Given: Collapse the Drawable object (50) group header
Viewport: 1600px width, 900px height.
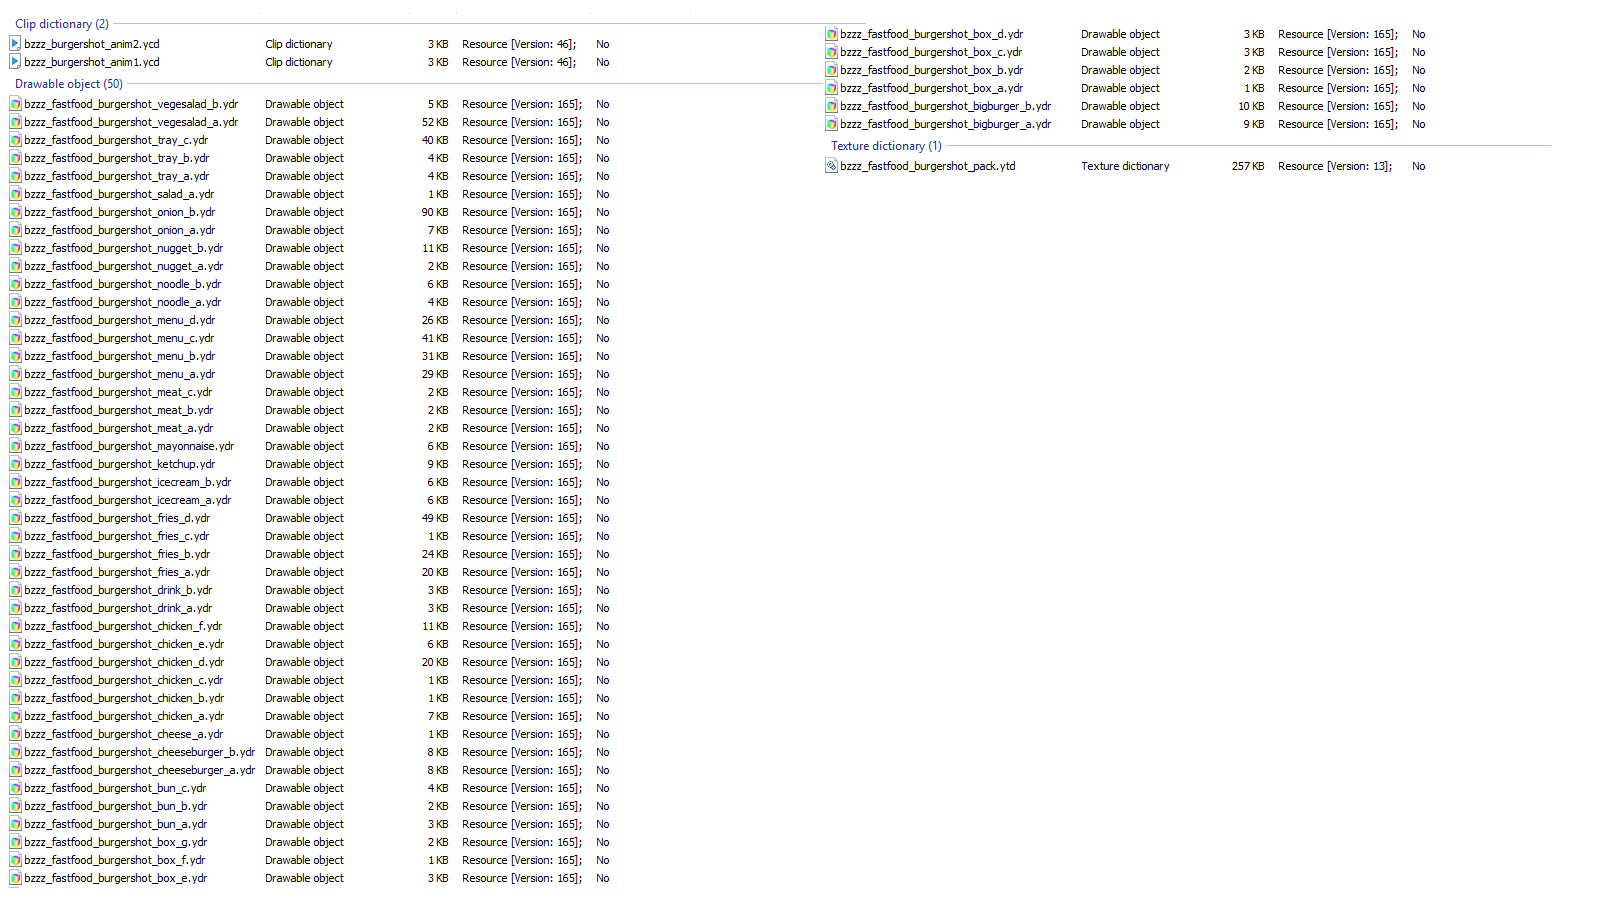Looking at the screenshot, I should coord(69,84).
